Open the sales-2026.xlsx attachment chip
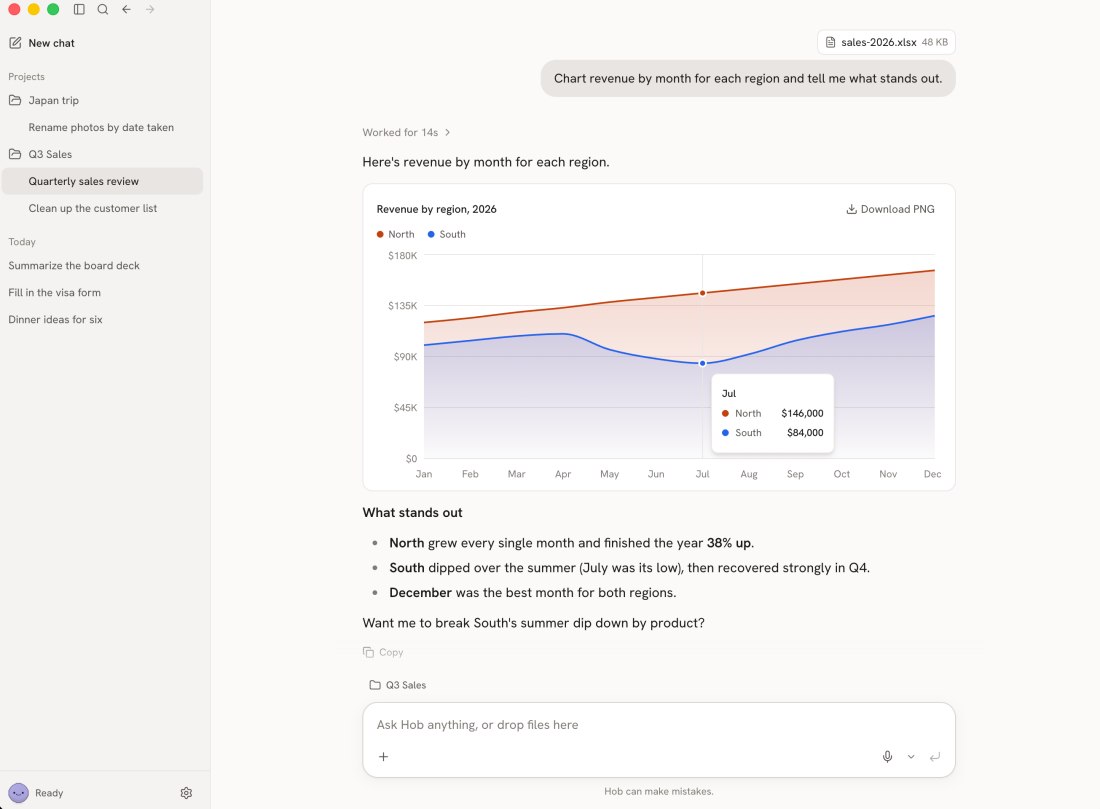Image resolution: width=1100 pixels, height=809 pixels. (886, 42)
